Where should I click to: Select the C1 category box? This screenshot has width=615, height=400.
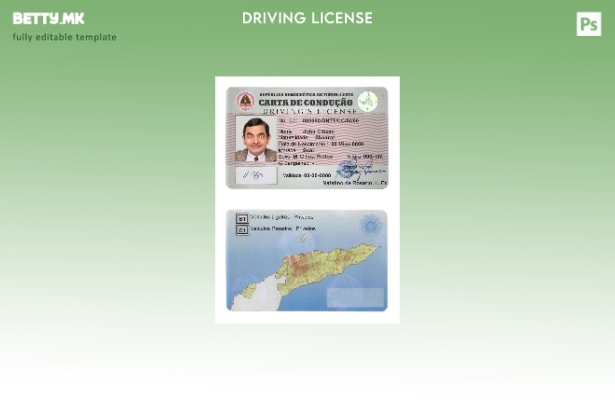coord(241,229)
